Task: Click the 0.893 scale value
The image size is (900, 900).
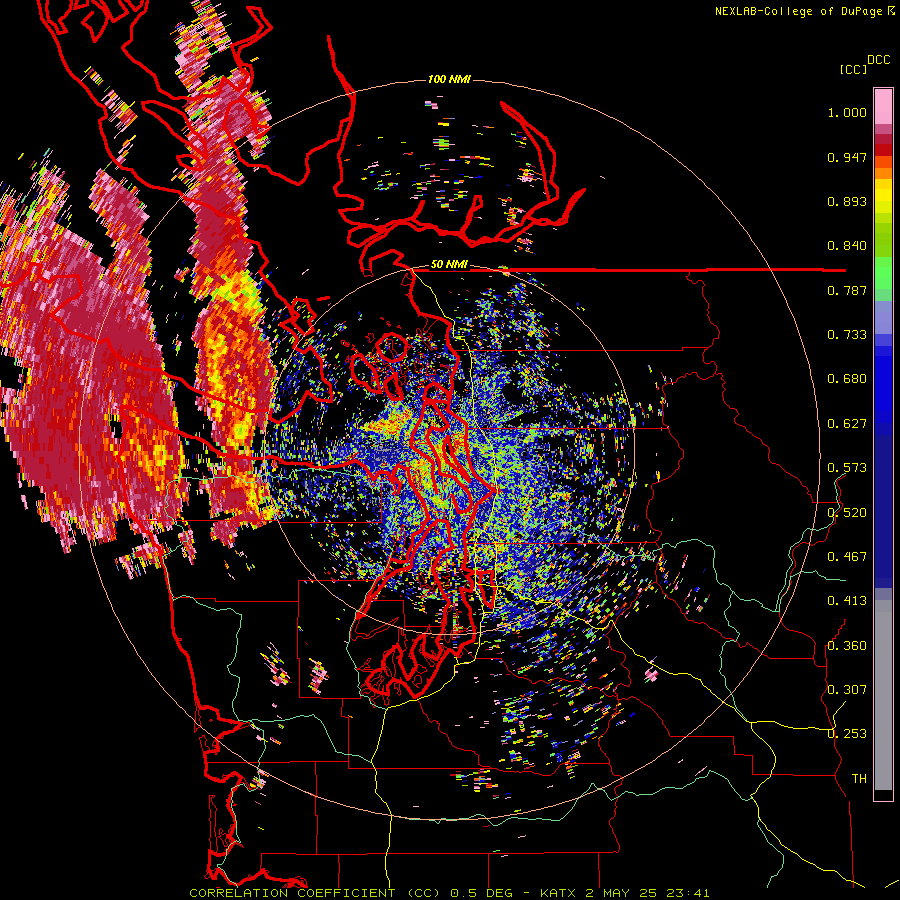Action: (847, 201)
